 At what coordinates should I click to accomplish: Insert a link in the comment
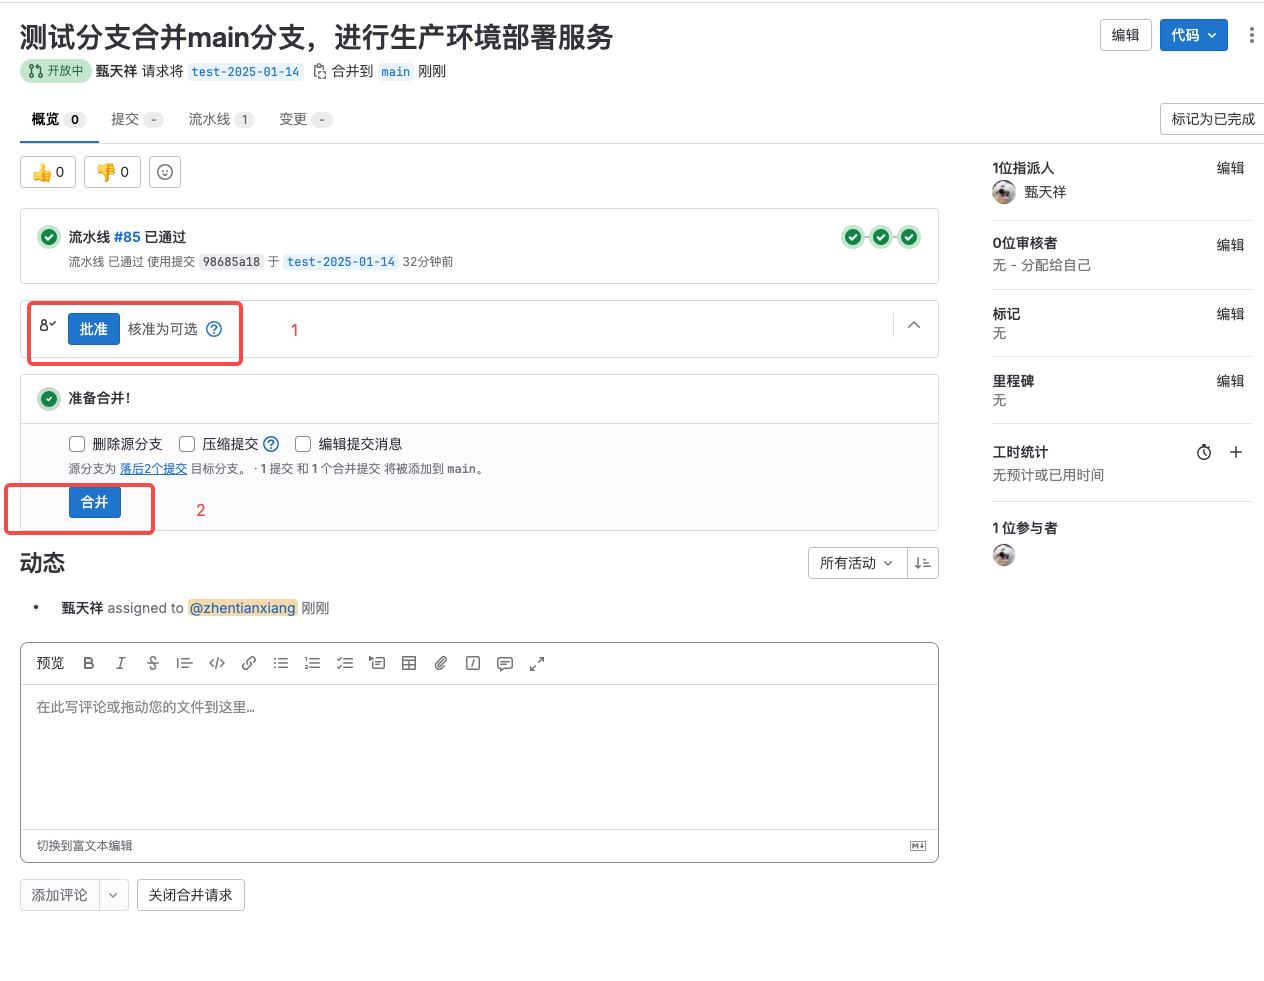pos(249,663)
